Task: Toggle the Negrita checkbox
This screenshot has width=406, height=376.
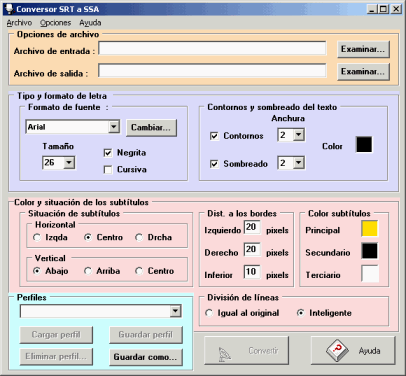Action: (x=108, y=153)
